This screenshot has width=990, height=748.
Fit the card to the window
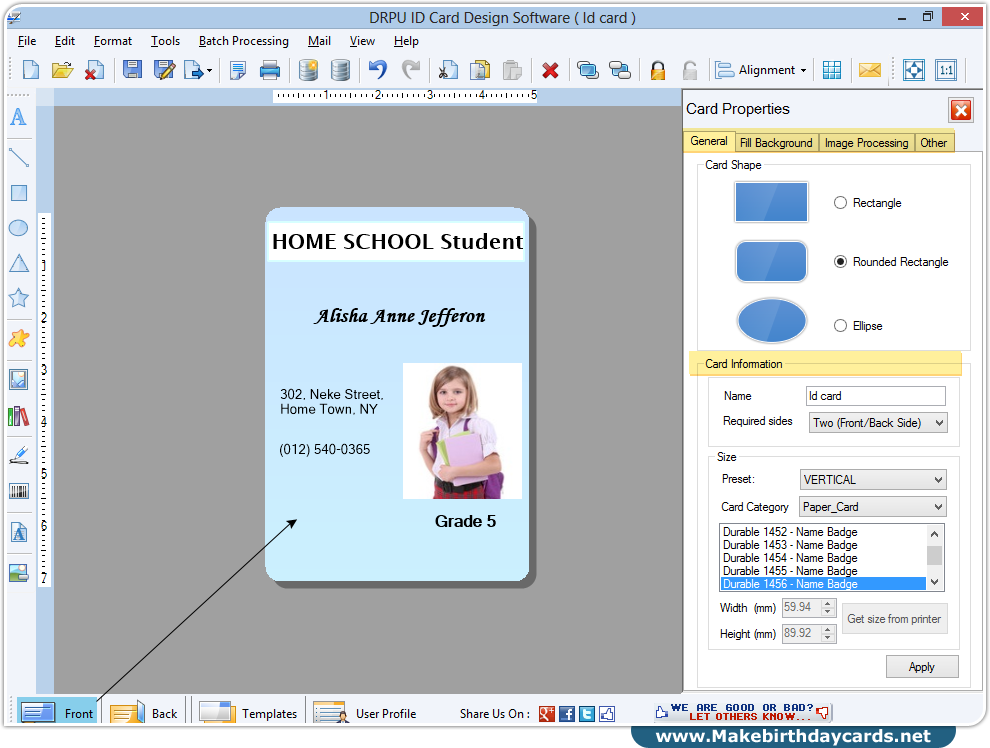(914, 70)
